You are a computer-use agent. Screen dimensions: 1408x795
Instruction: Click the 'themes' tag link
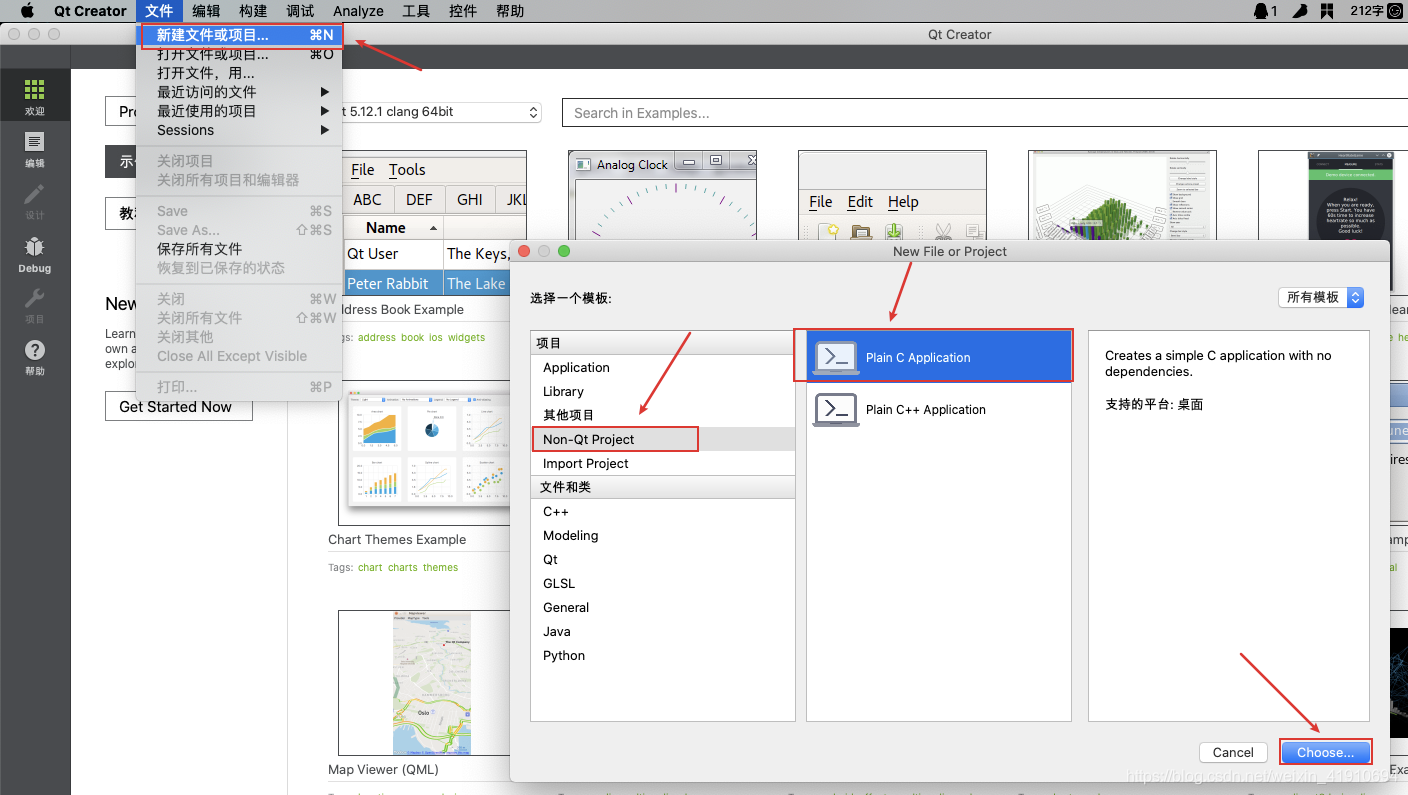point(440,567)
